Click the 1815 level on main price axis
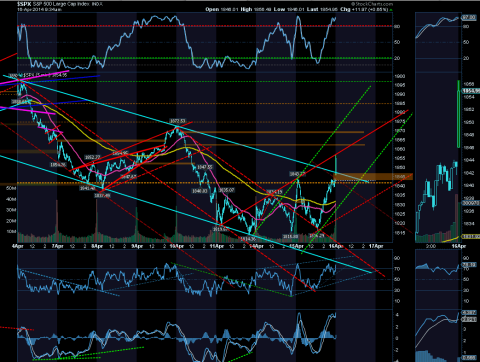The height and width of the screenshot is (362, 480). [x=399, y=233]
